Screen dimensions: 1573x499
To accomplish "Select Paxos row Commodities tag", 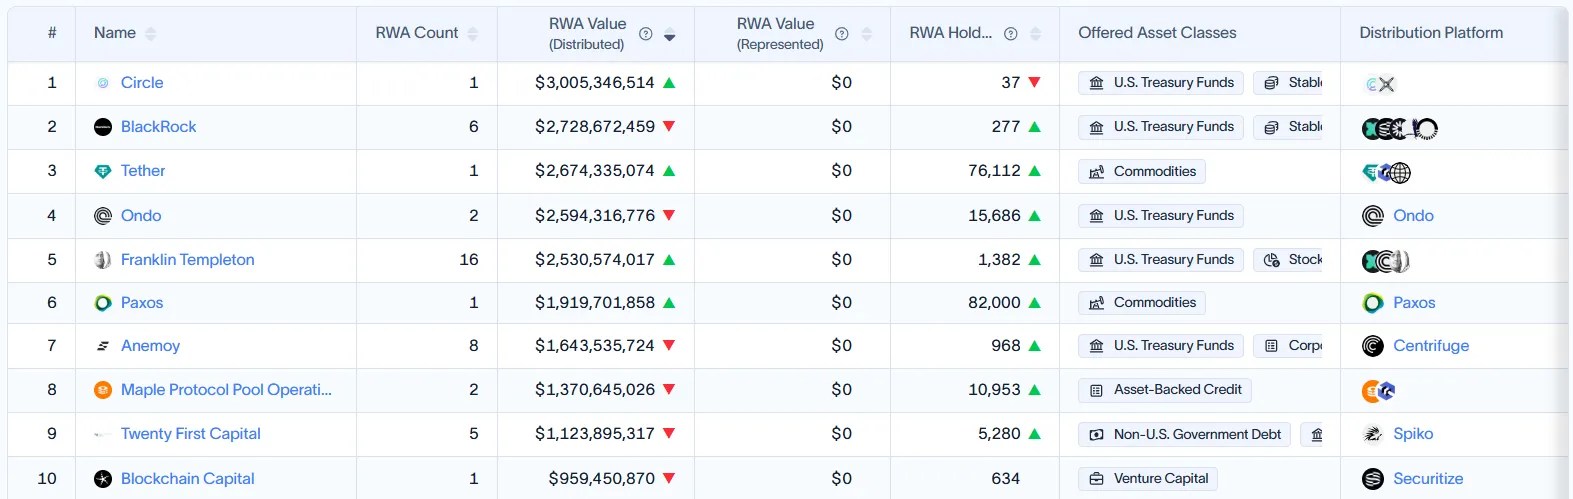I will (1142, 303).
